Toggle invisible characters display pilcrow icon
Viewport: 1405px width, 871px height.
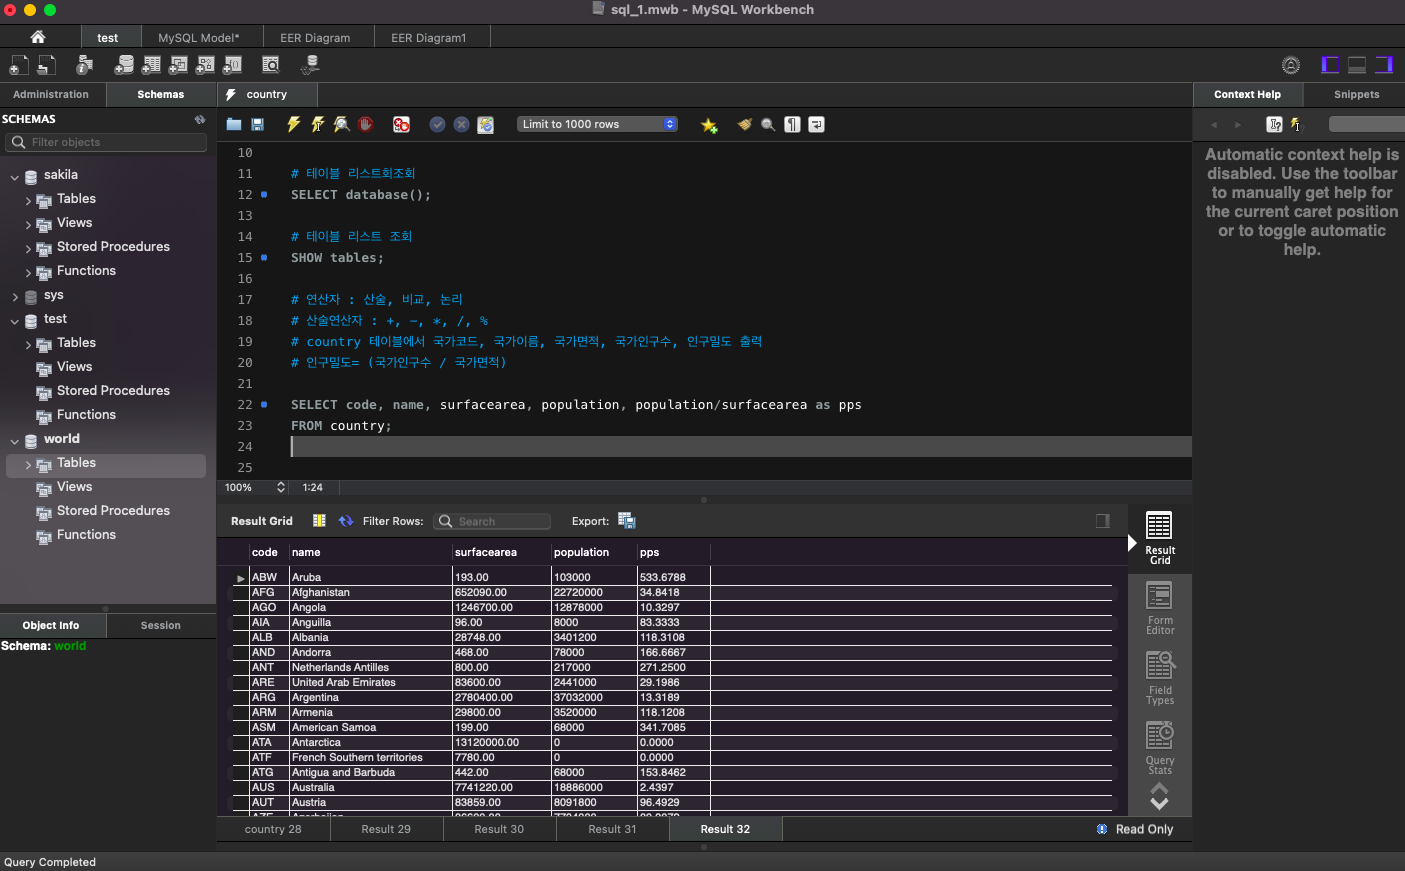792,125
